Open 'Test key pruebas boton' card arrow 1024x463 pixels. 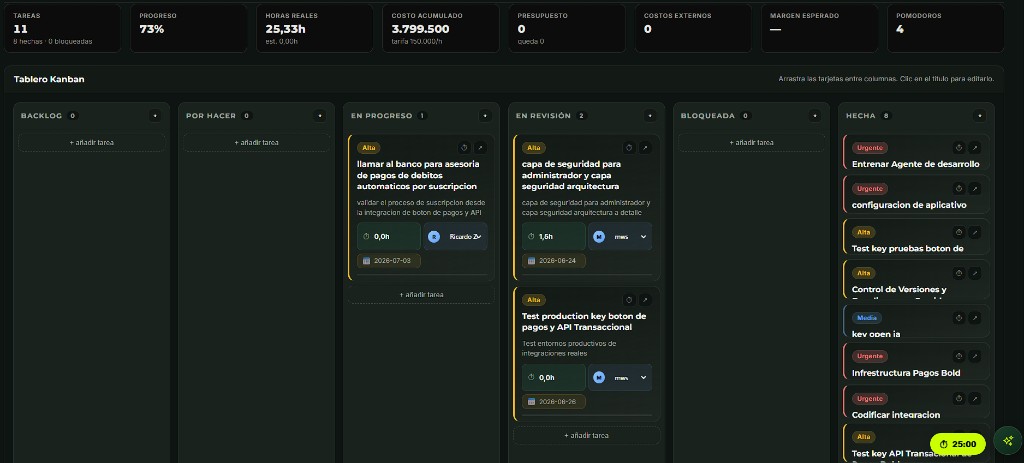click(x=974, y=232)
